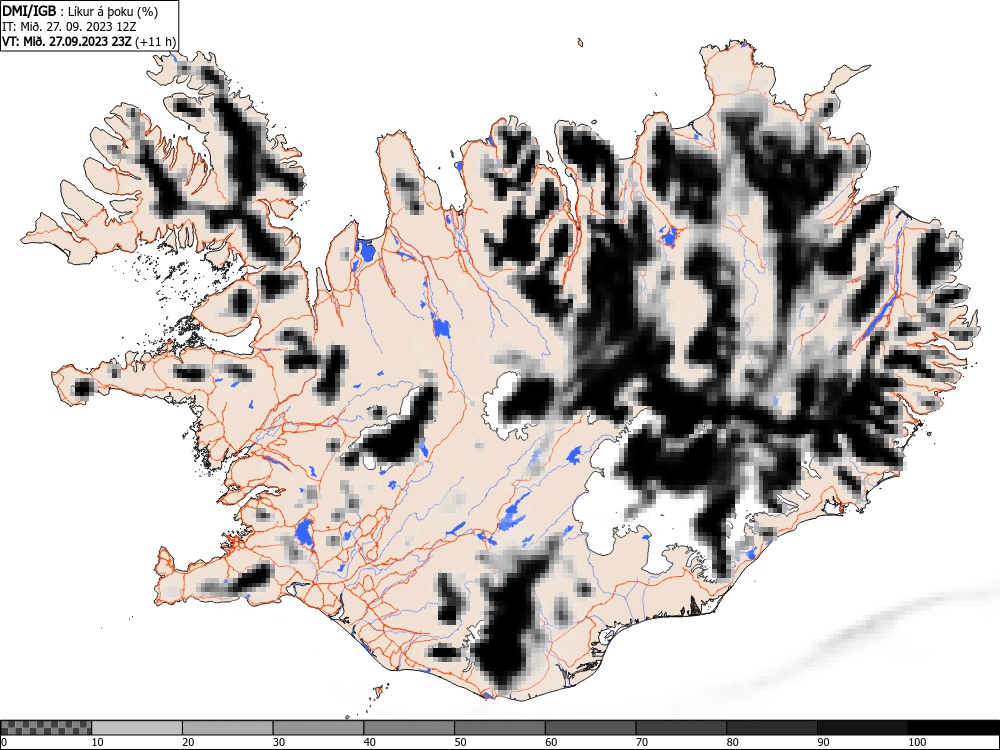Click the '40' legend scale label
Viewport: 1000px width, 750px height.
369,742
